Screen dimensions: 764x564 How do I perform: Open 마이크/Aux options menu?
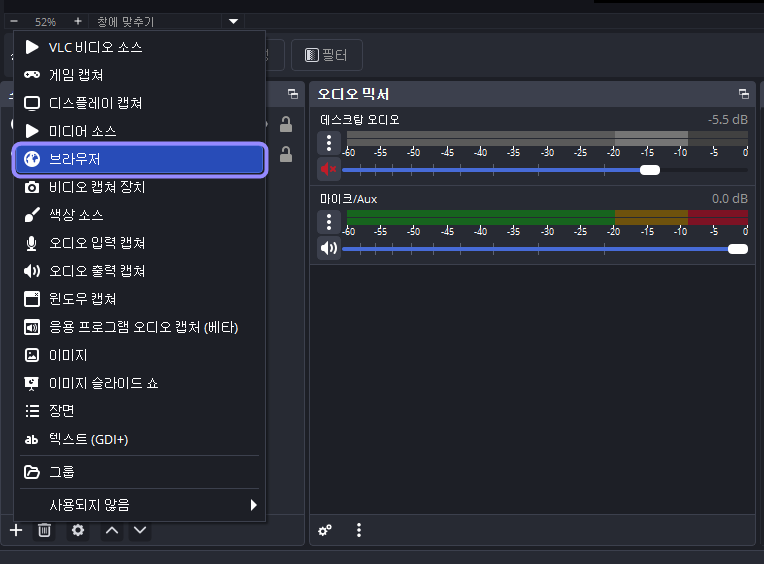(329, 222)
